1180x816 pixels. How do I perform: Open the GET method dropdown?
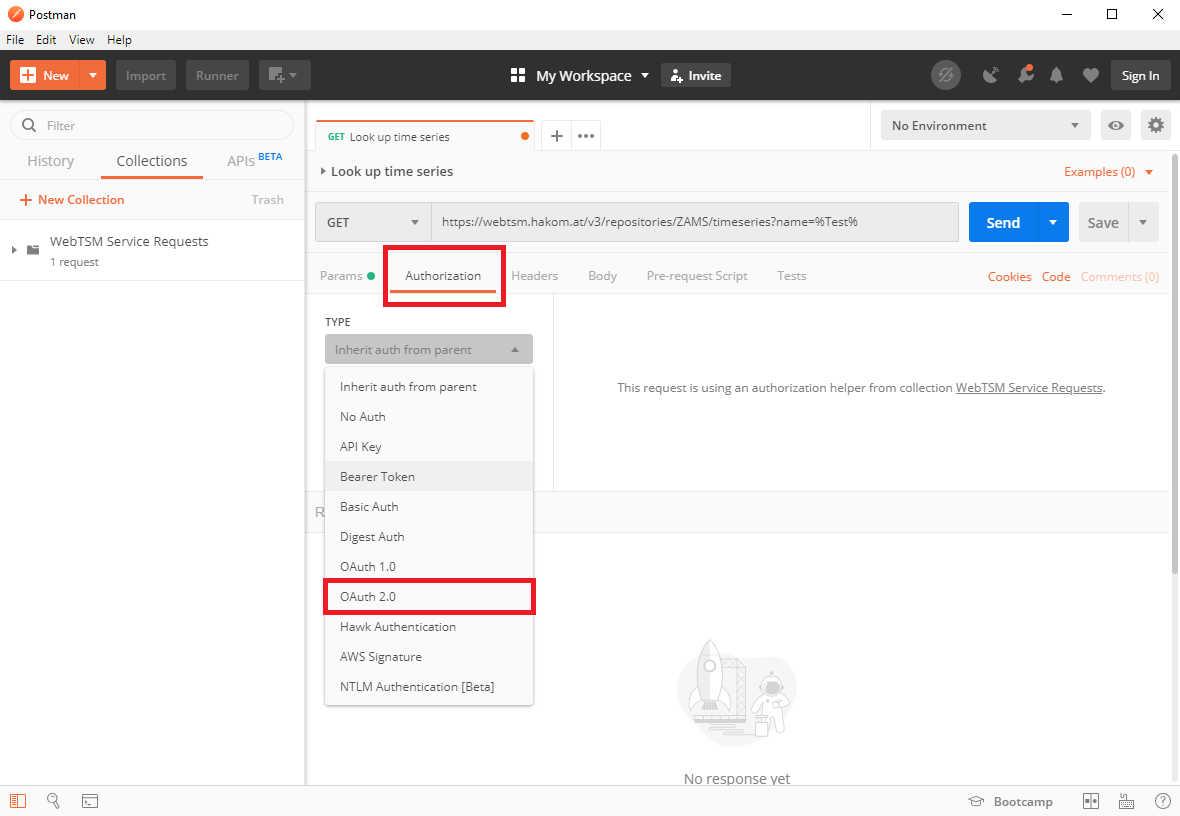[x=373, y=222]
